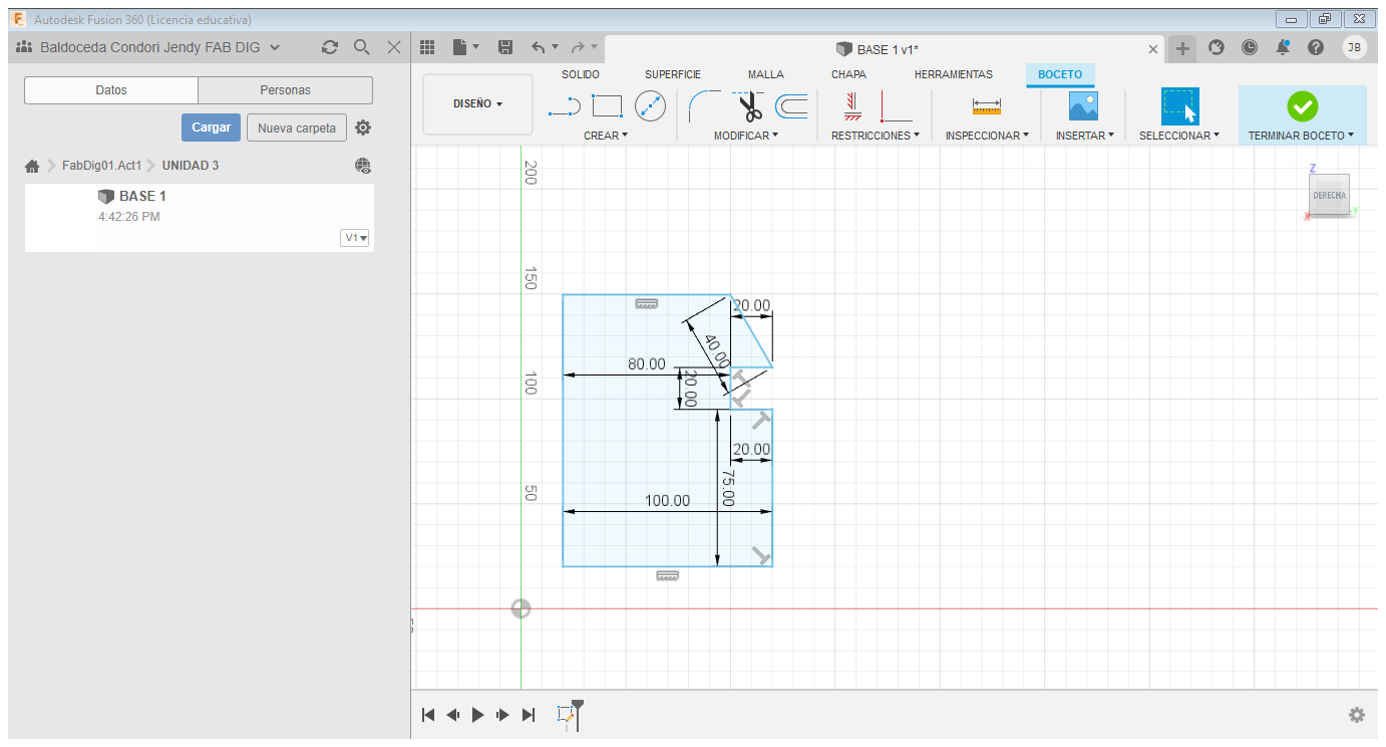The width and height of the screenshot is (1386, 747).
Task: Open the notifications bell
Action: [1282, 47]
